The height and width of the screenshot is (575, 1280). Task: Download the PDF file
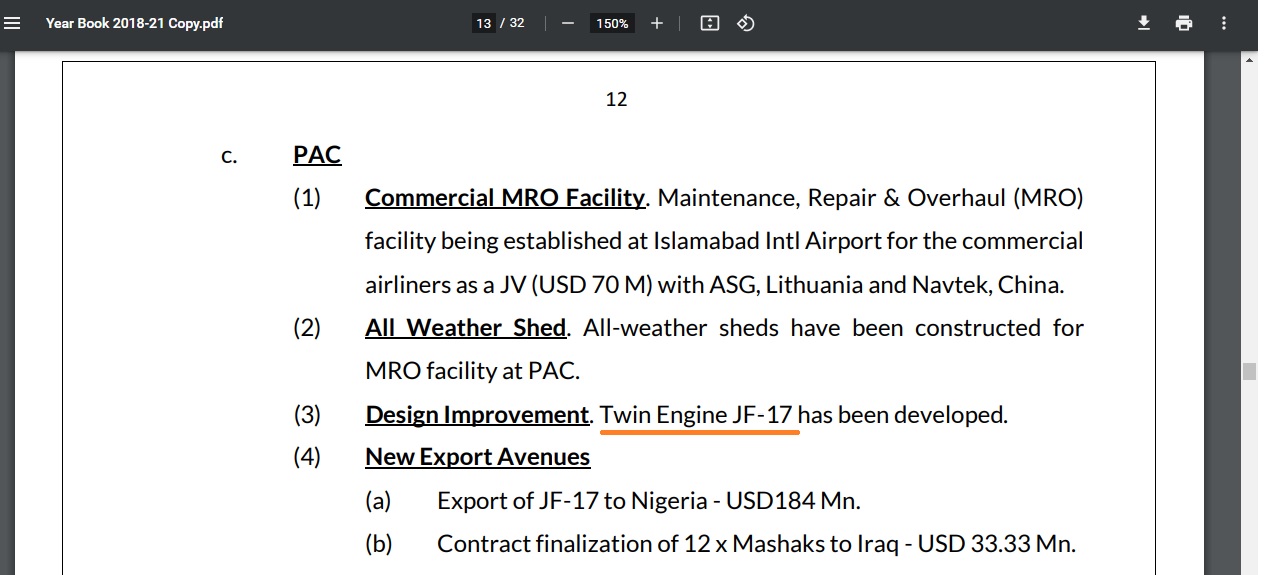click(1144, 23)
